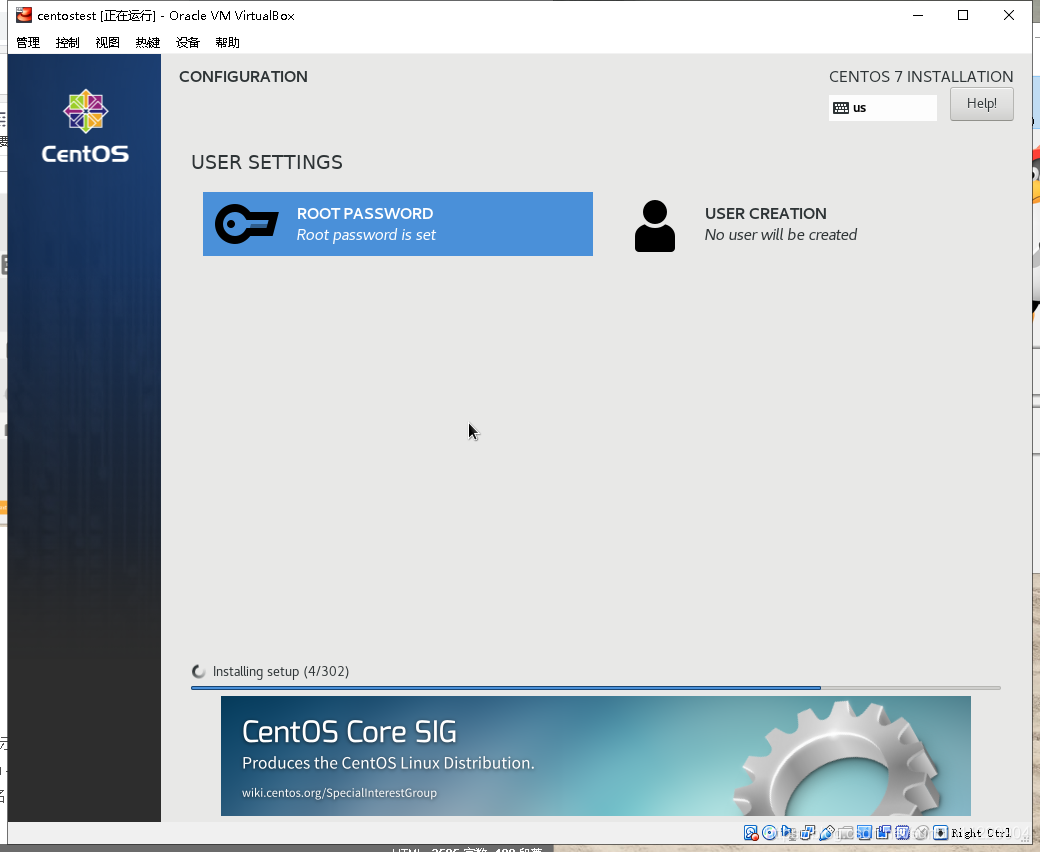Click the audio status icon

click(788, 833)
